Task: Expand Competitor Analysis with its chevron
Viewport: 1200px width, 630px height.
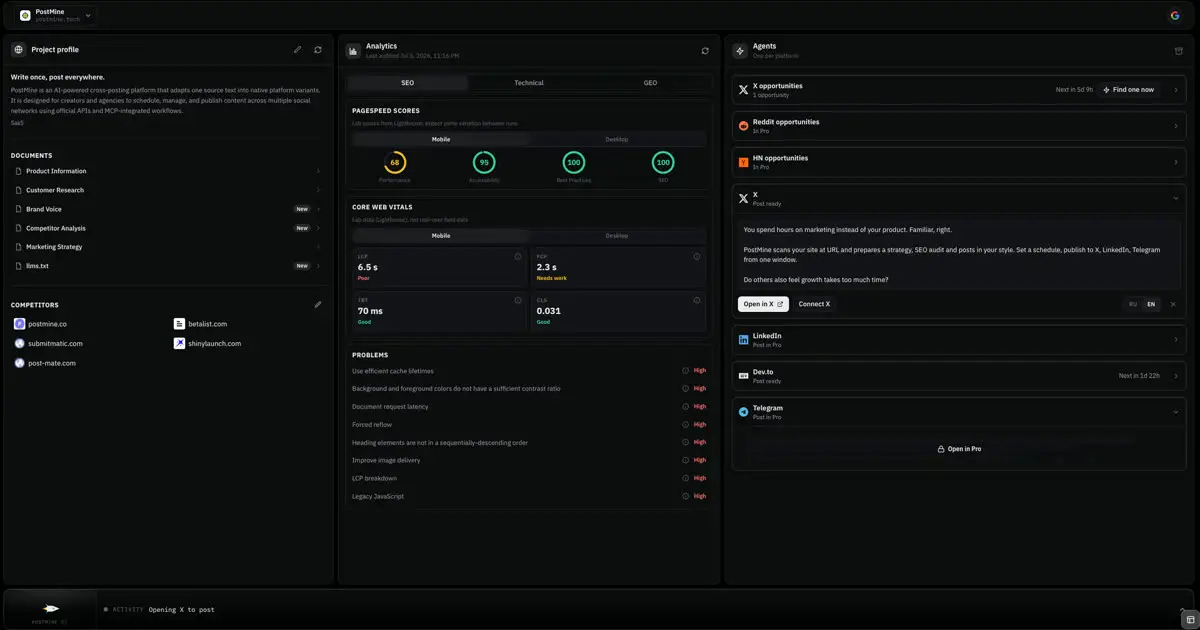Action: pyautogui.click(x=318, y=228)
